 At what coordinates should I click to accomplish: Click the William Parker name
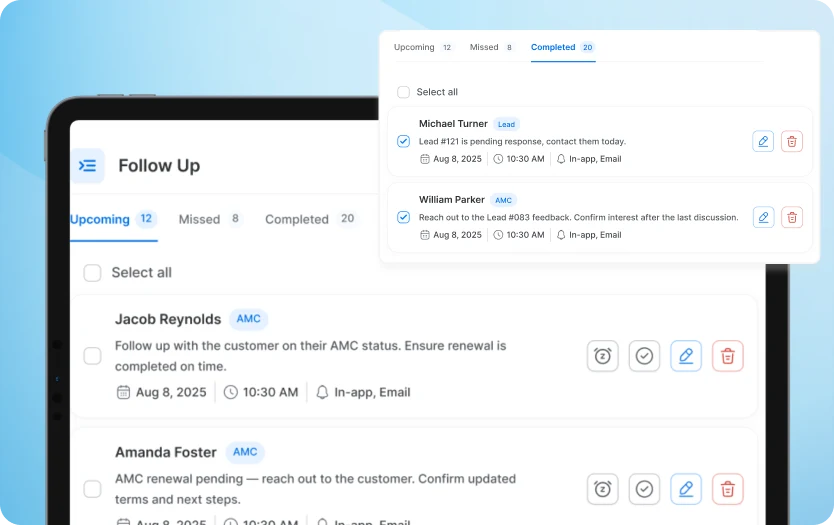coord(452,200)
